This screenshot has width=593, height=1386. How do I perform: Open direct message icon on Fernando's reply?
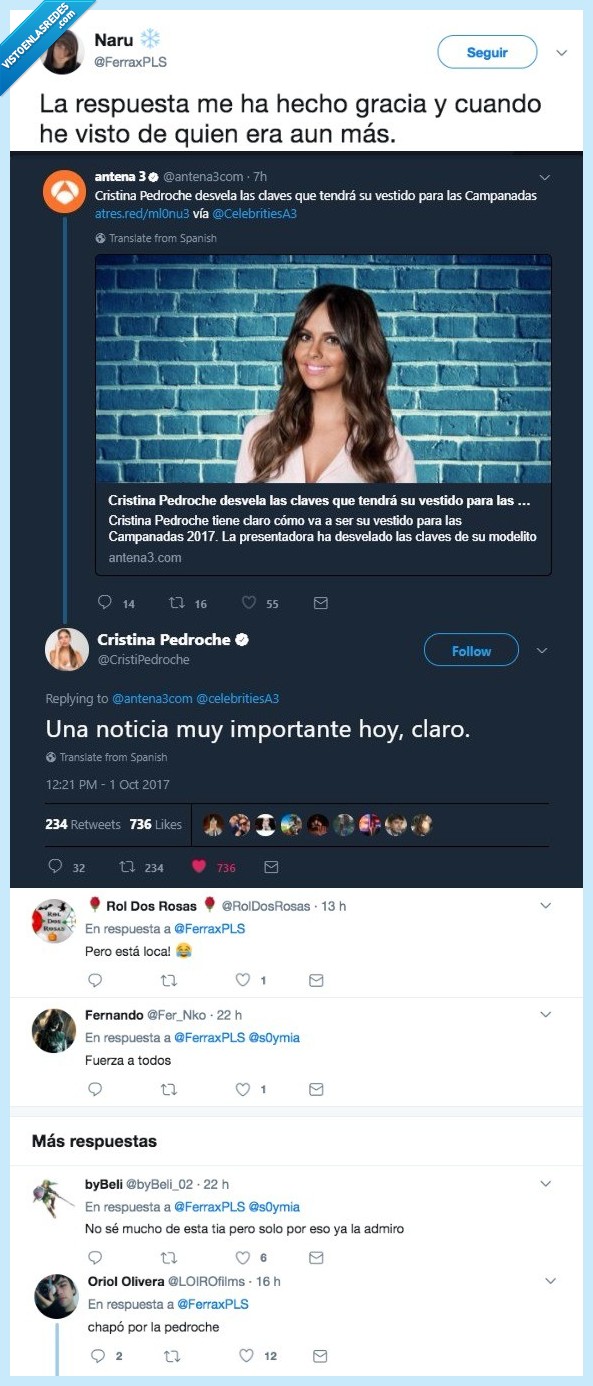(x=316, y=1089)
